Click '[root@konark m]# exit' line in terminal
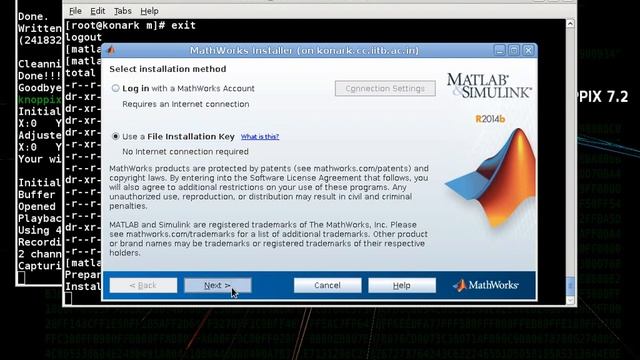 pos(131,25)
